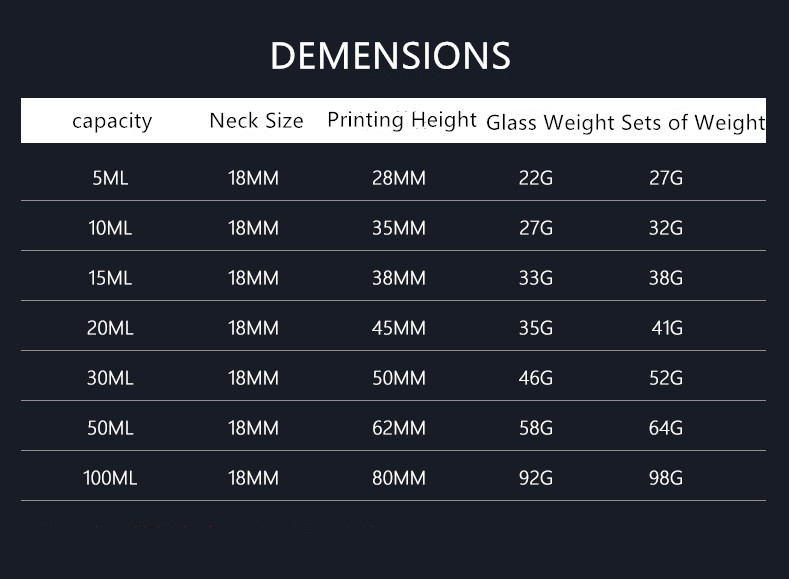Select the capacity column header
This screenshot has width=789, height=579.
pyautogui.click(x=112, y=121)
